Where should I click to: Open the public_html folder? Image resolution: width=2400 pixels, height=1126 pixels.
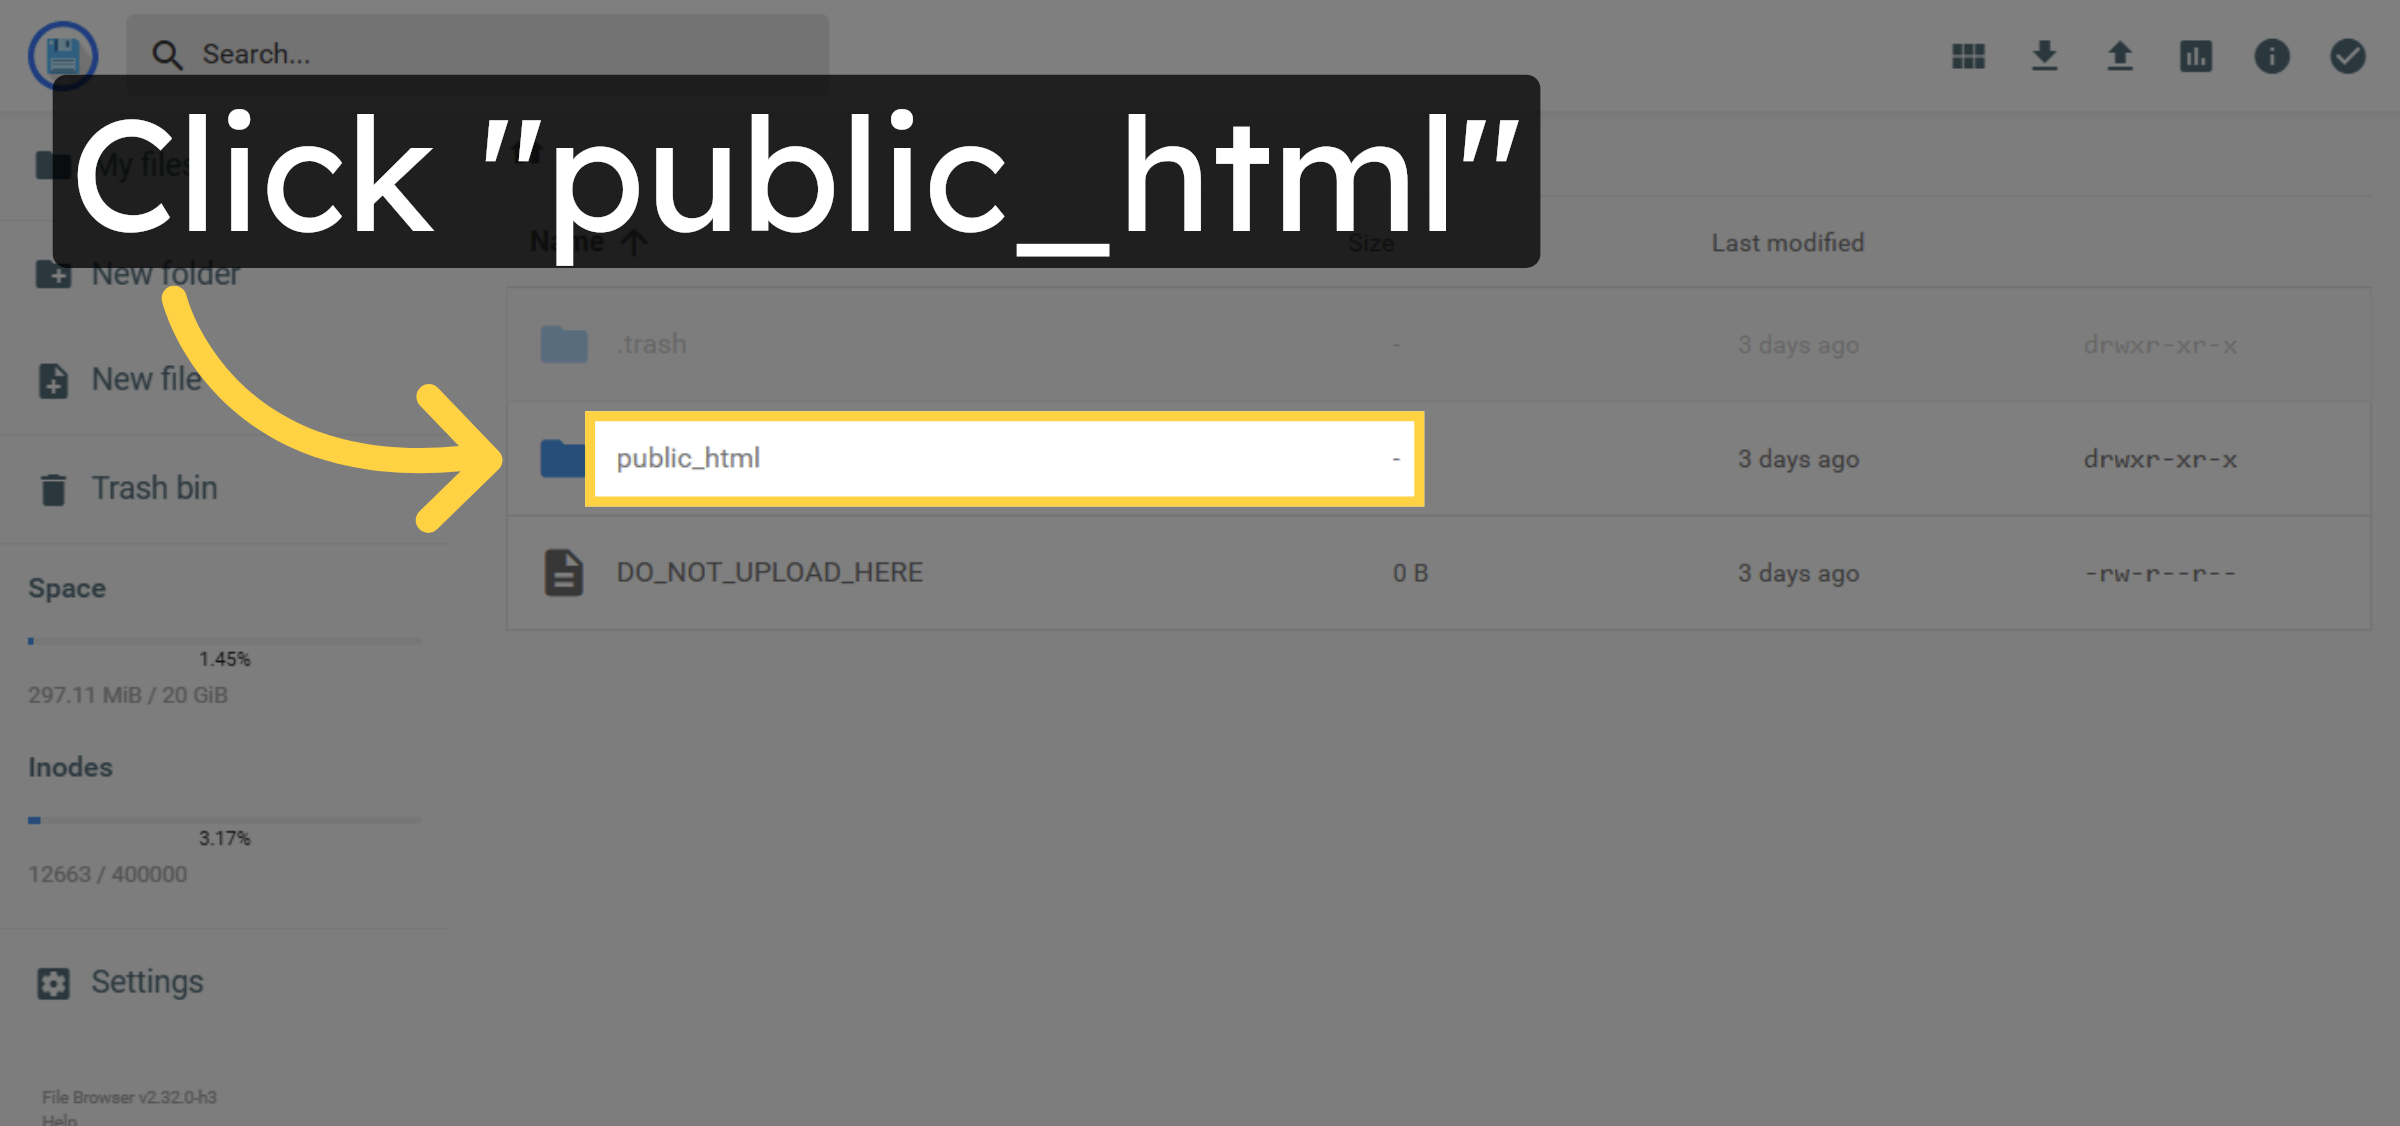point(688,458)
